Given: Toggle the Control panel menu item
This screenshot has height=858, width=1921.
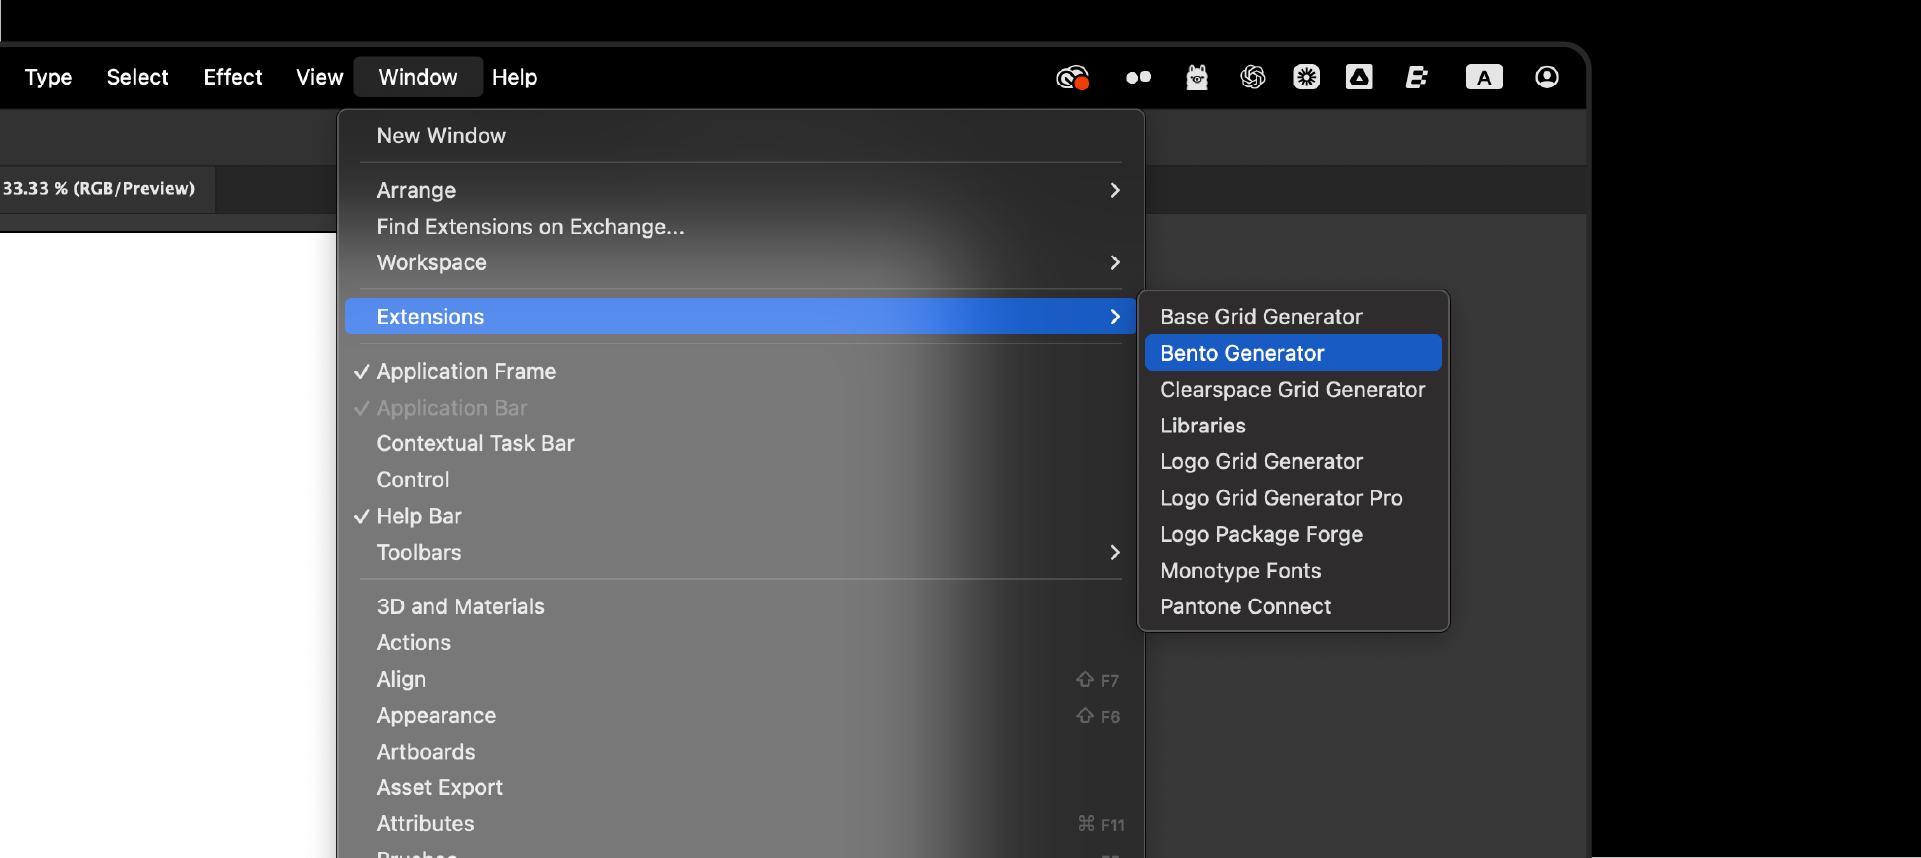Looking at the screenshot, I should (740, 480).
